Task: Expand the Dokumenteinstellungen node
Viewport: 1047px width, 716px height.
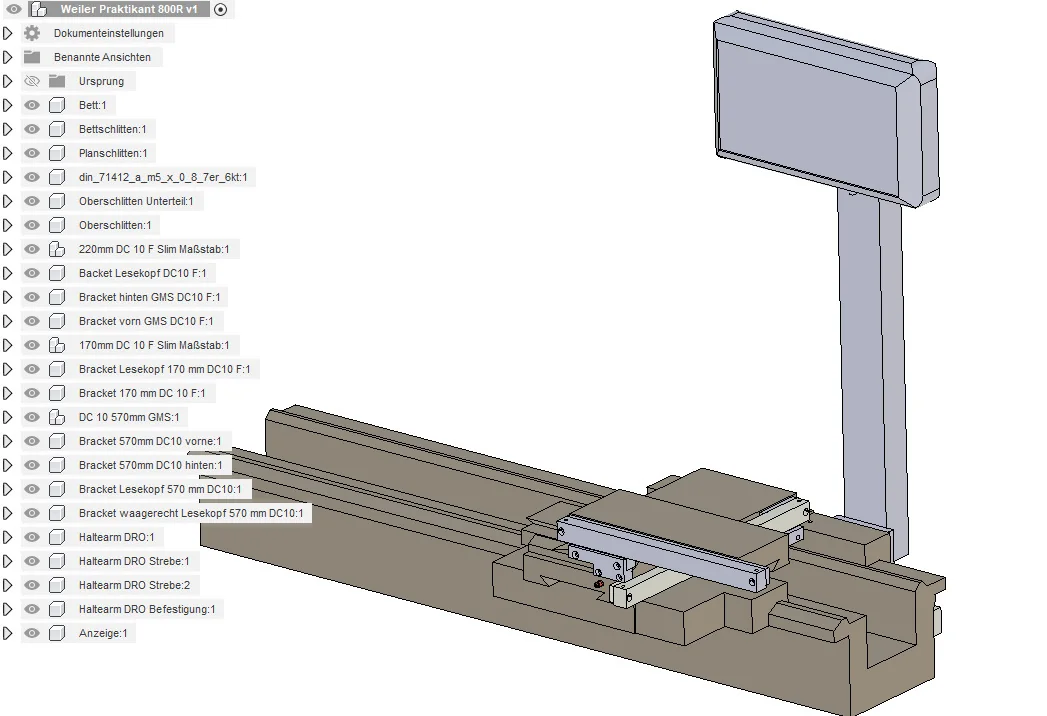Action: click(7, 33)
